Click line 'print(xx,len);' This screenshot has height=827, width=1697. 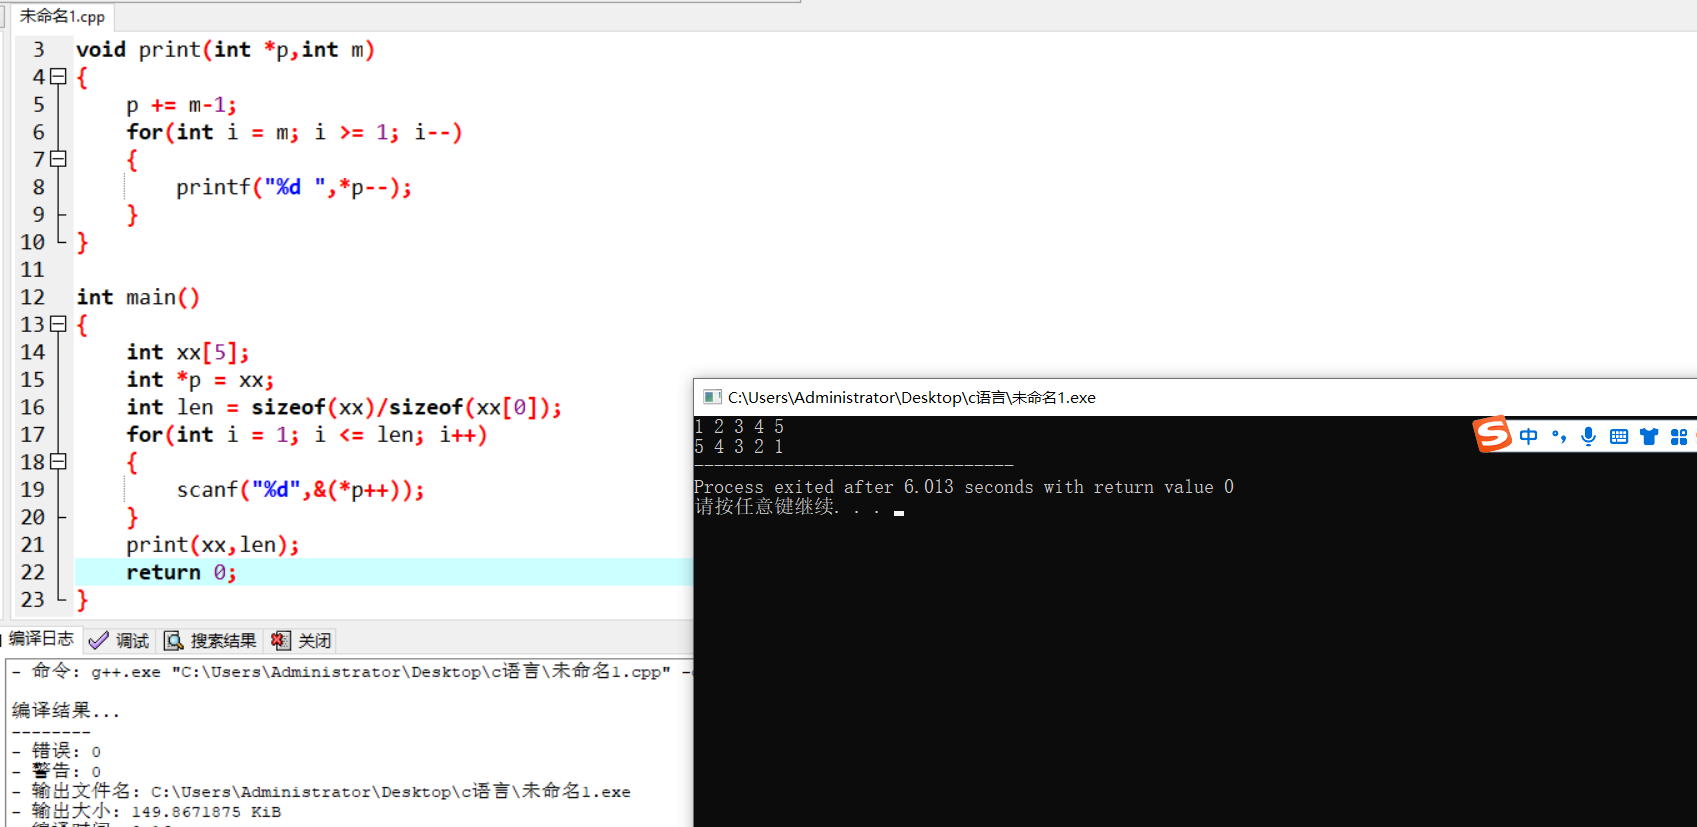213,544
